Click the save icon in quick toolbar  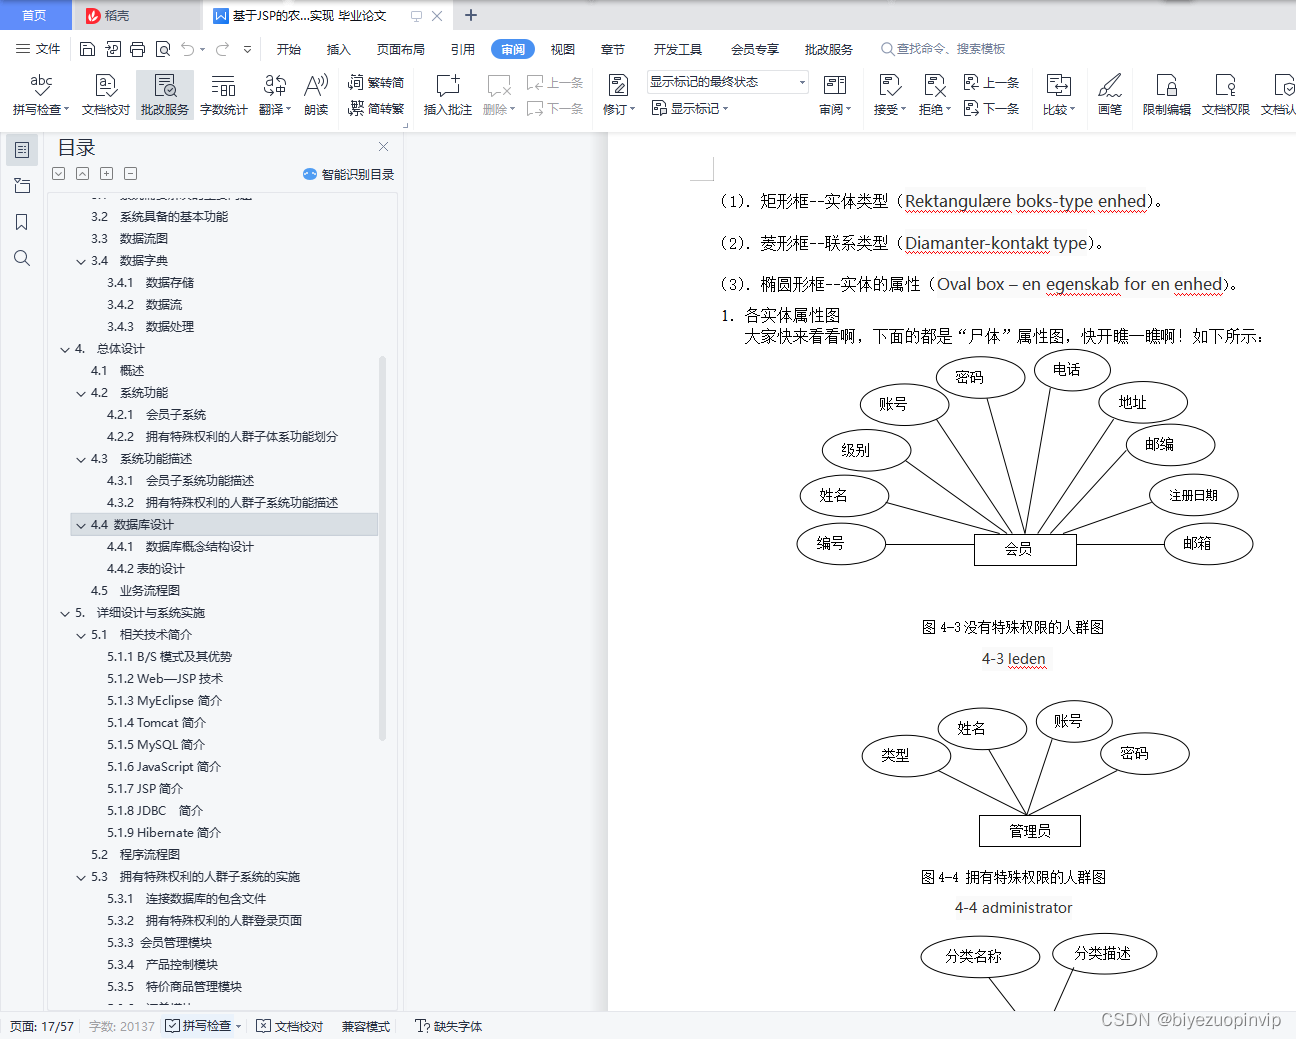[87, 49]
